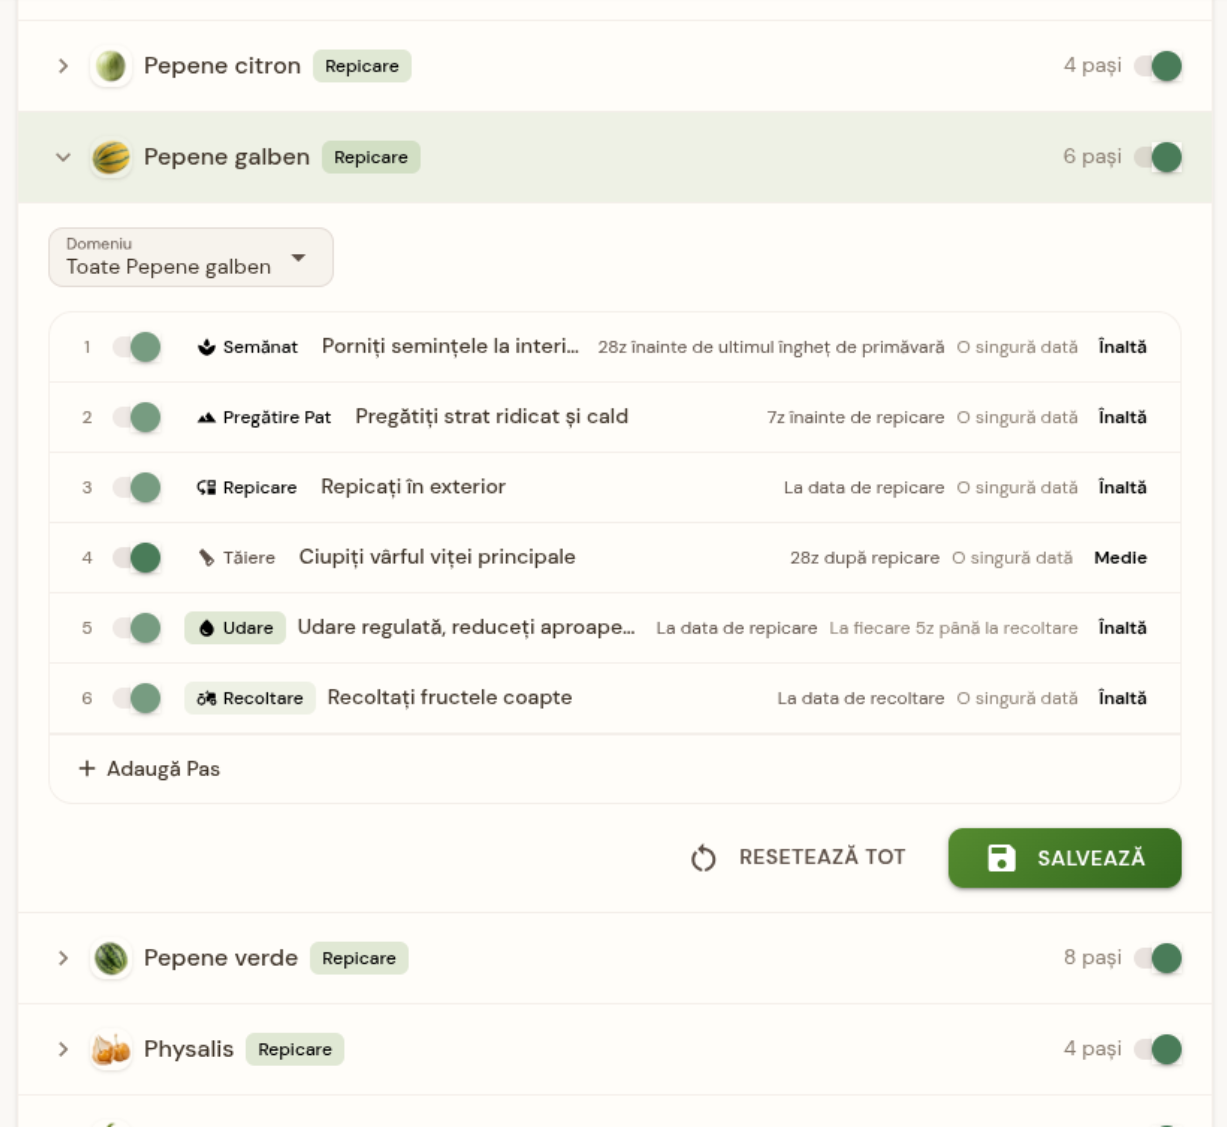This screenshot has width=1227, height=1127.
Task: Click the 'Înaltă' priority in step 6
Action: 1122,698
